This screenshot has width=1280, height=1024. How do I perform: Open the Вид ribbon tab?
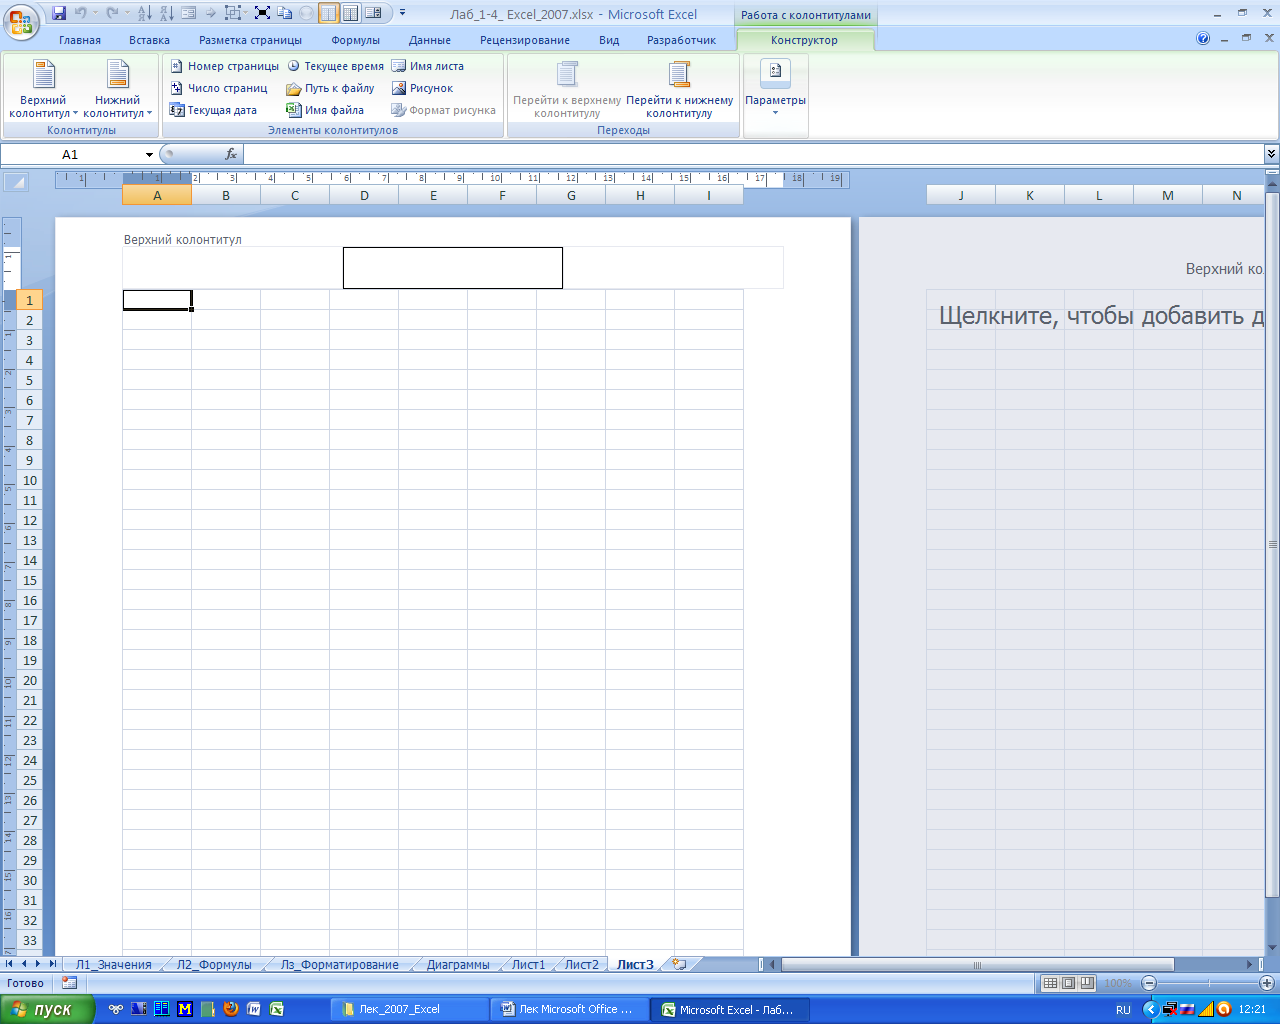click(x=609, y=40)
